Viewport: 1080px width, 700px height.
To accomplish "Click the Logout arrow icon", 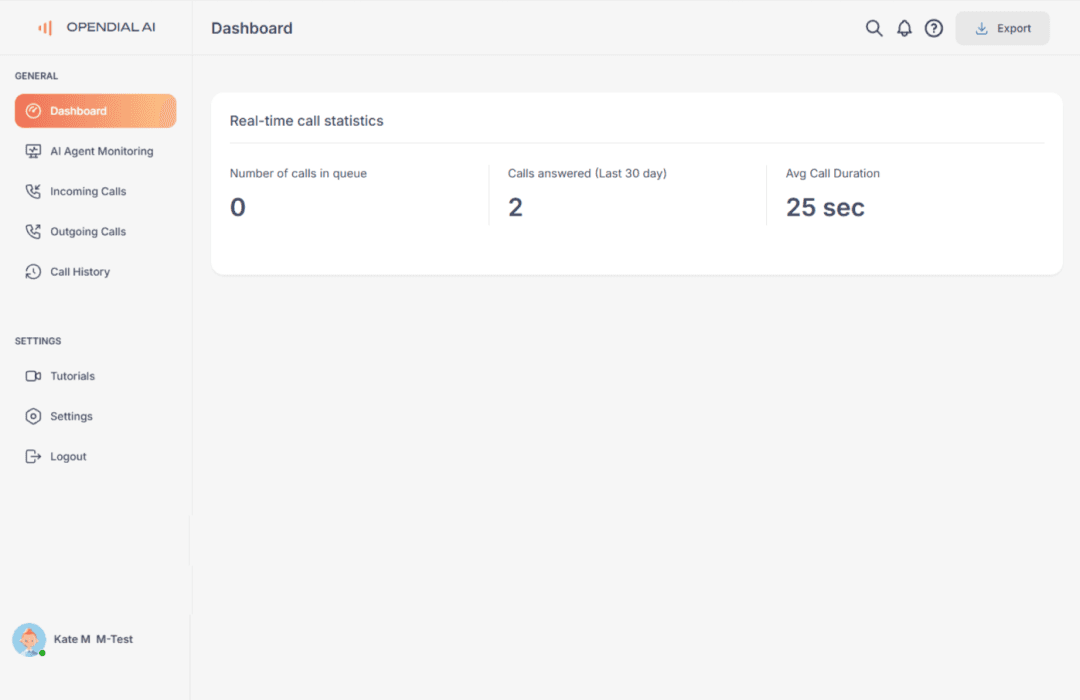I will [33, 456].
